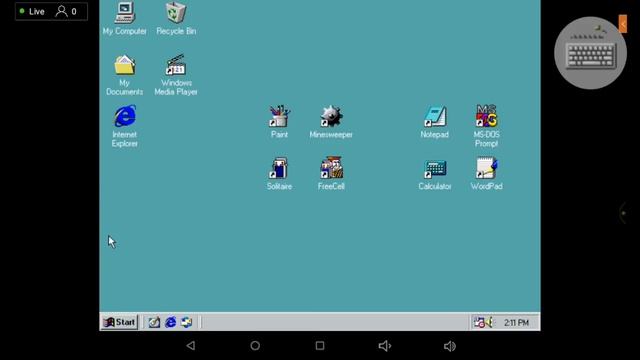Image resolution: width=640 pixels, height=360 pixels.
Task: Tap the floating on-screen keyboard button
Action: pyautogui.click(x=590, y=53)
